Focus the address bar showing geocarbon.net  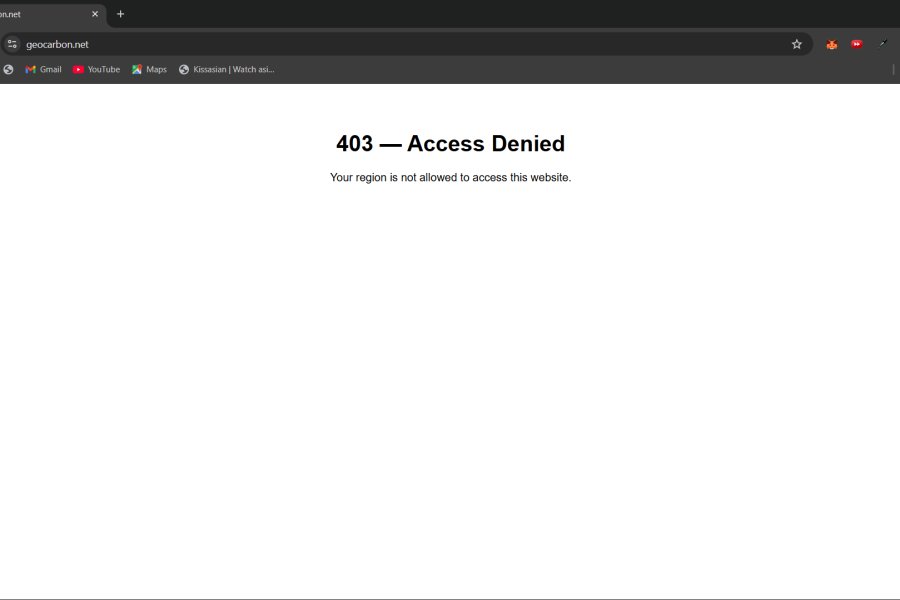point(400,44)
